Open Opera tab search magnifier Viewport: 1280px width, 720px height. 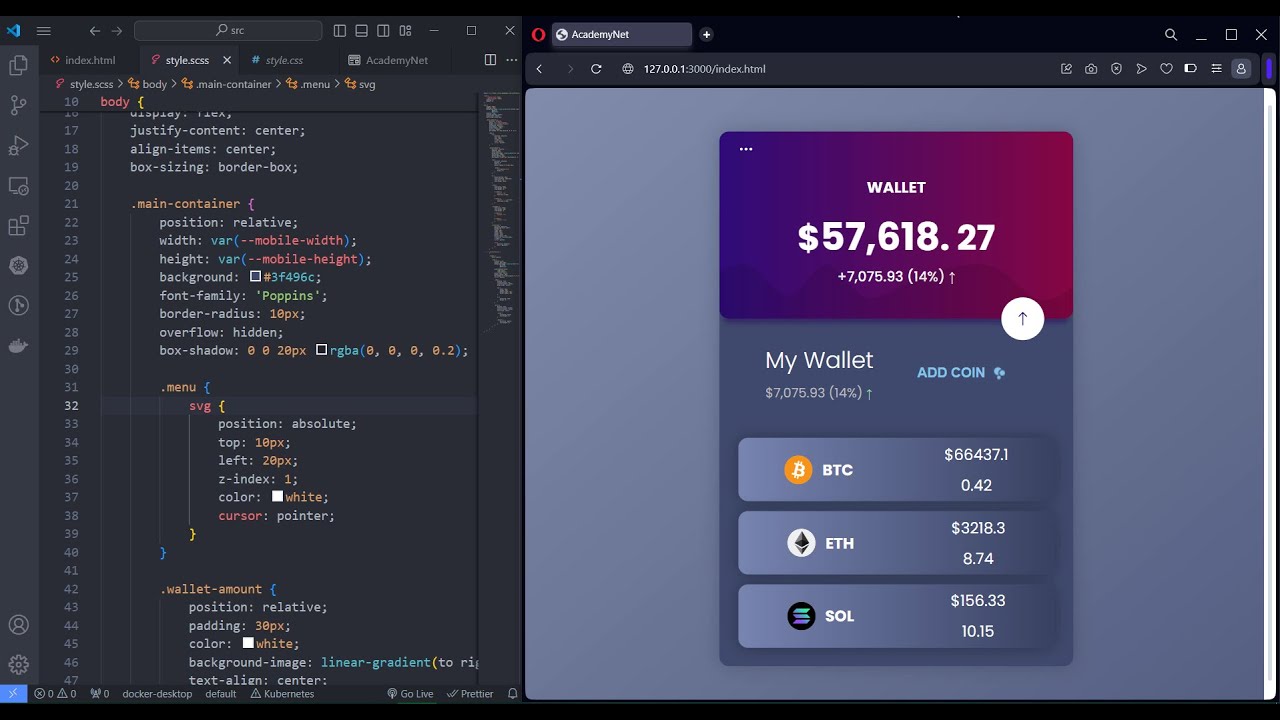(x=1171, y=34)
